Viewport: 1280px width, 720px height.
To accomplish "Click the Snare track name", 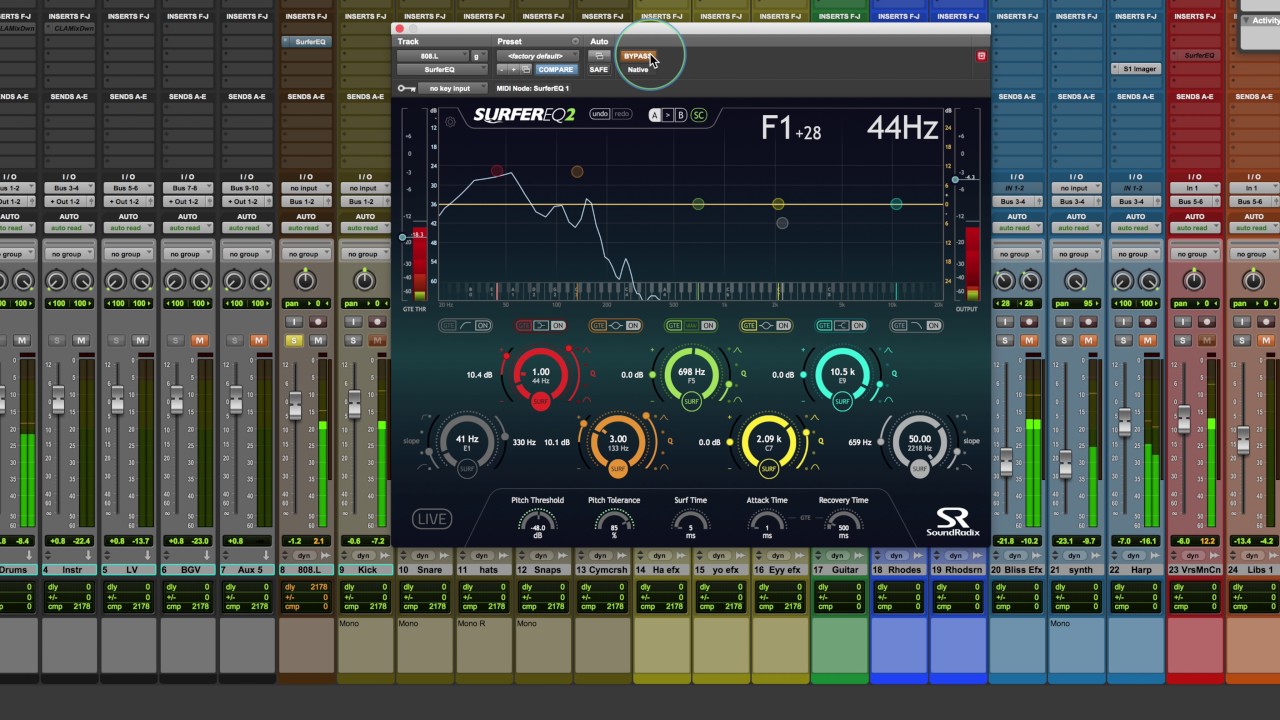I will [x=430, y=570].
